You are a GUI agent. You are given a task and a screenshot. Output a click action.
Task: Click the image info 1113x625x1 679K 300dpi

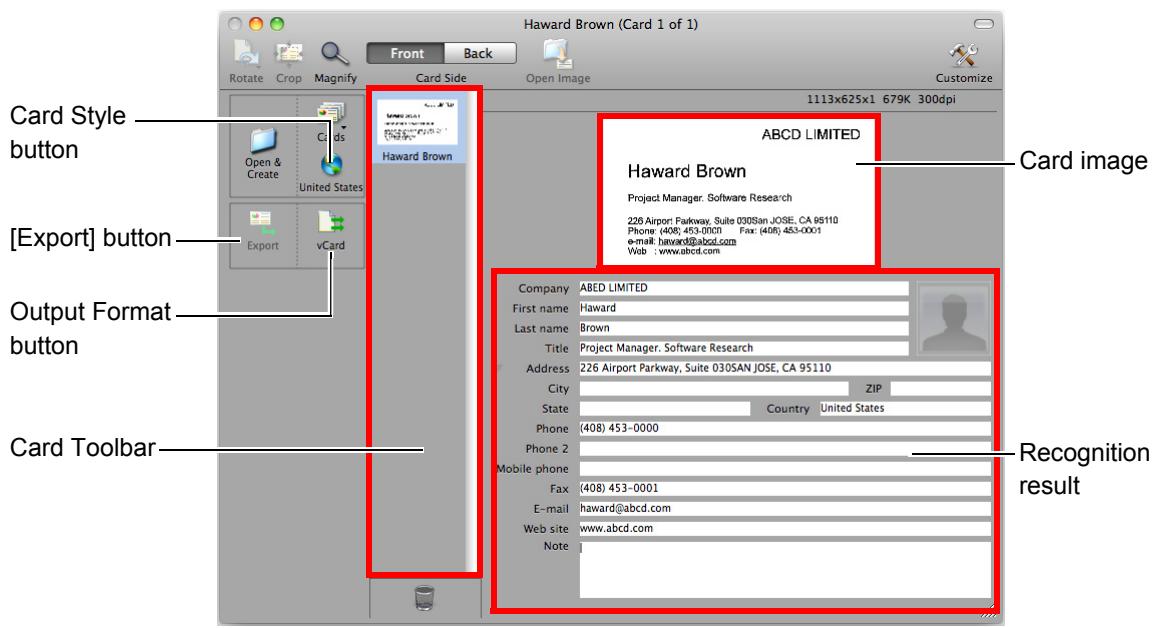tap(880, 99)
